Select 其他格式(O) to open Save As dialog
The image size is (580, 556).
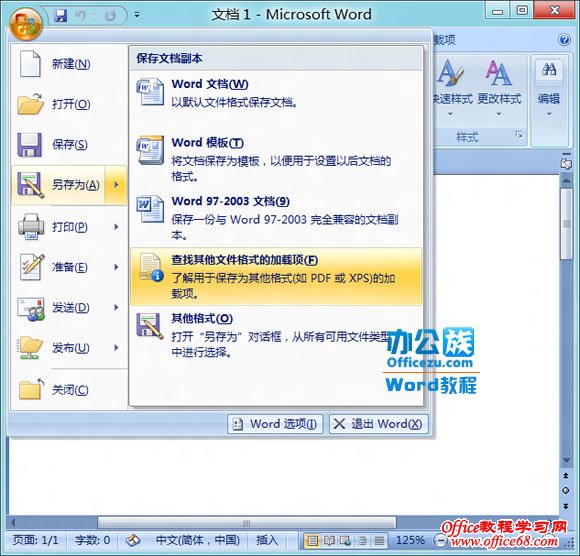tap(276, 335)
